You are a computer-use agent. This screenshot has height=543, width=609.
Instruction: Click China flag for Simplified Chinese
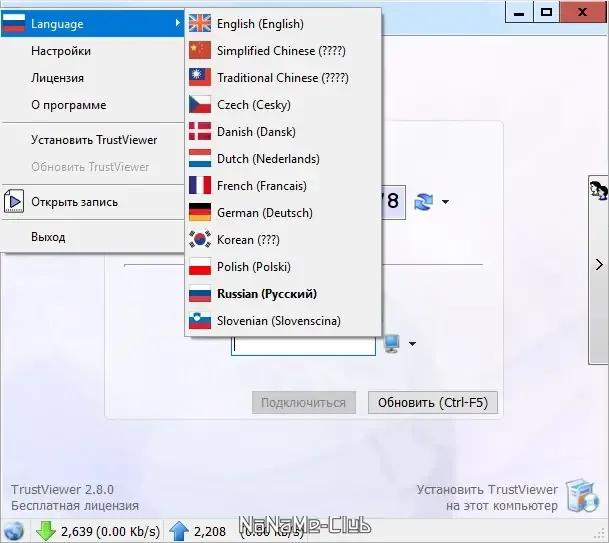click(200, 50)
